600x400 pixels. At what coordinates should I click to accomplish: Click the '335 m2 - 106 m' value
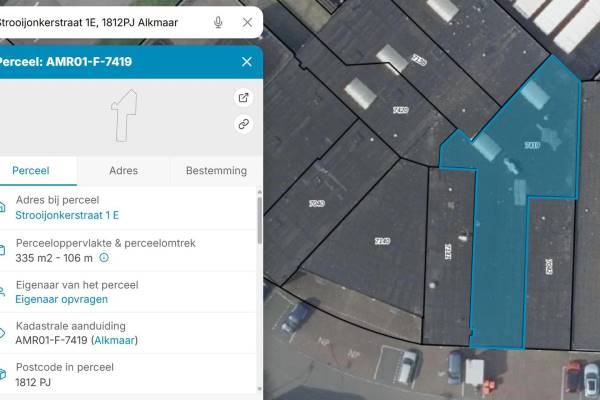click(x=54, y=258)
